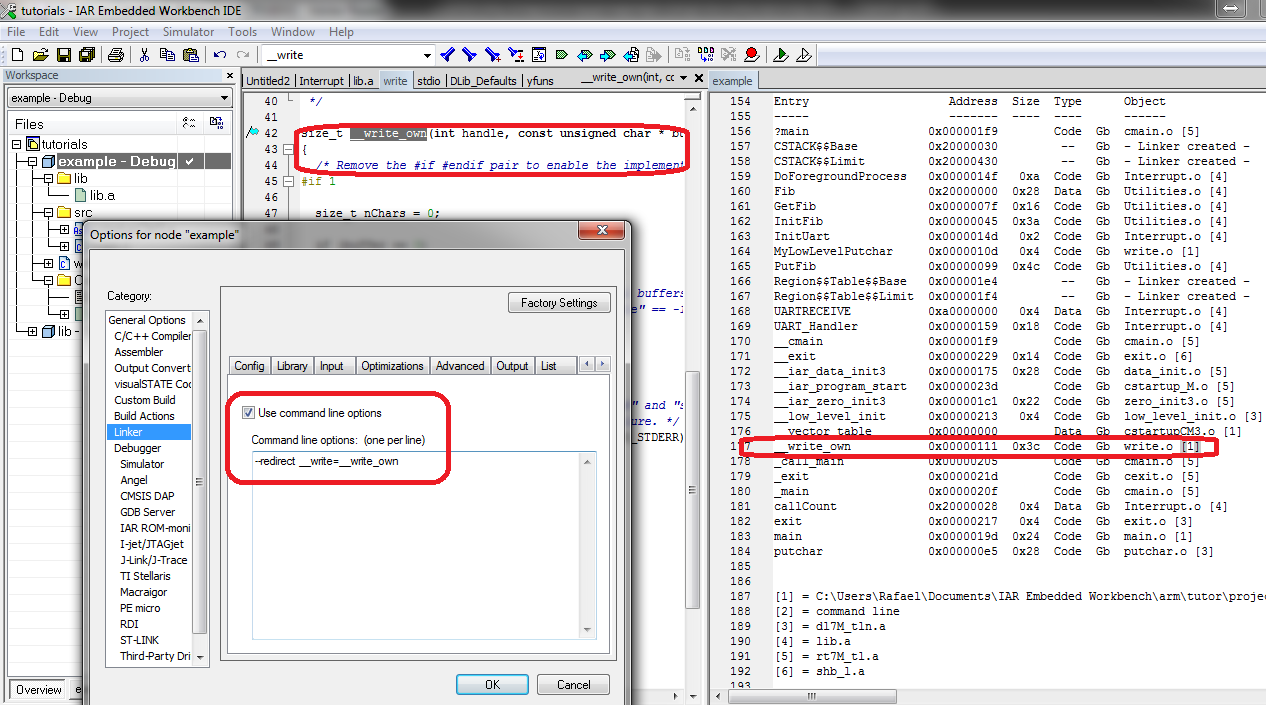Confirm the options dialog with OK

tap(492, 685)
